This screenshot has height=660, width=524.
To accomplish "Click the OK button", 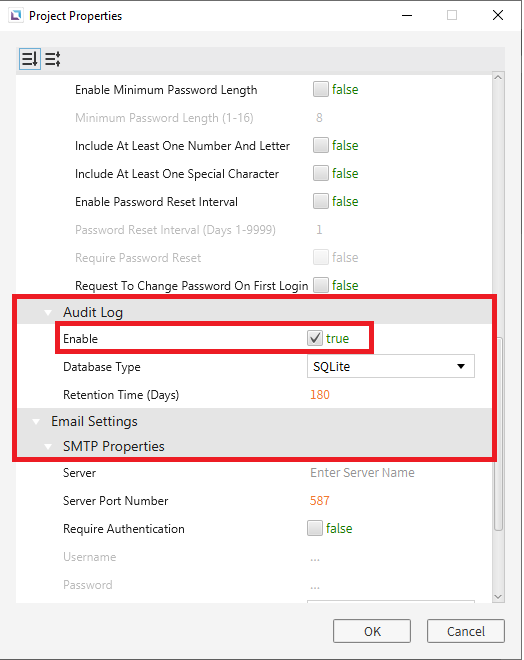I will pyautogui.click(x=372, y=631).
